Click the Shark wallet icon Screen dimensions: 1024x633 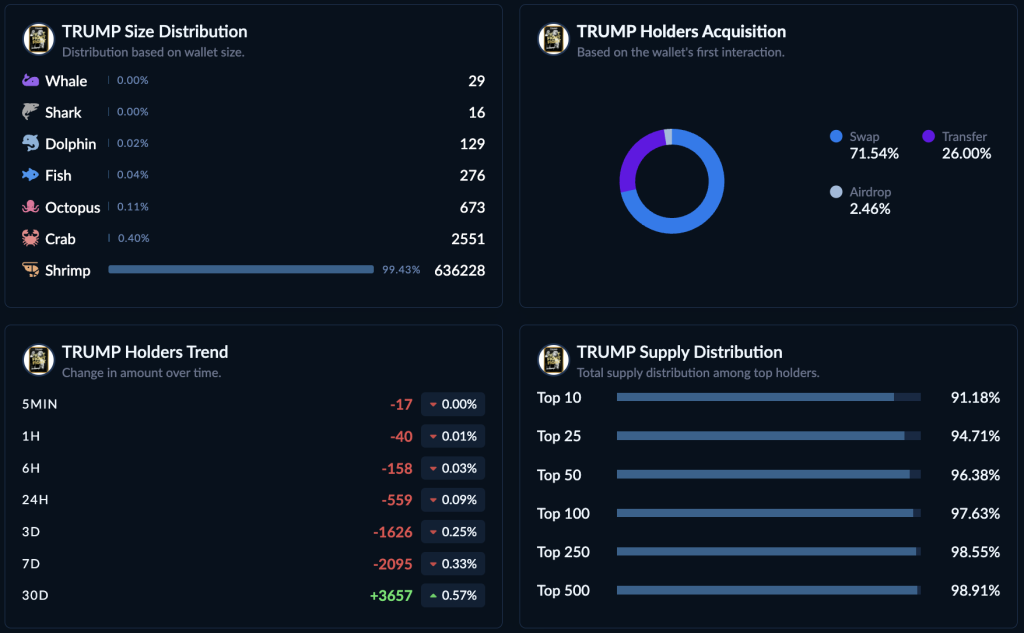click(30, 112)
